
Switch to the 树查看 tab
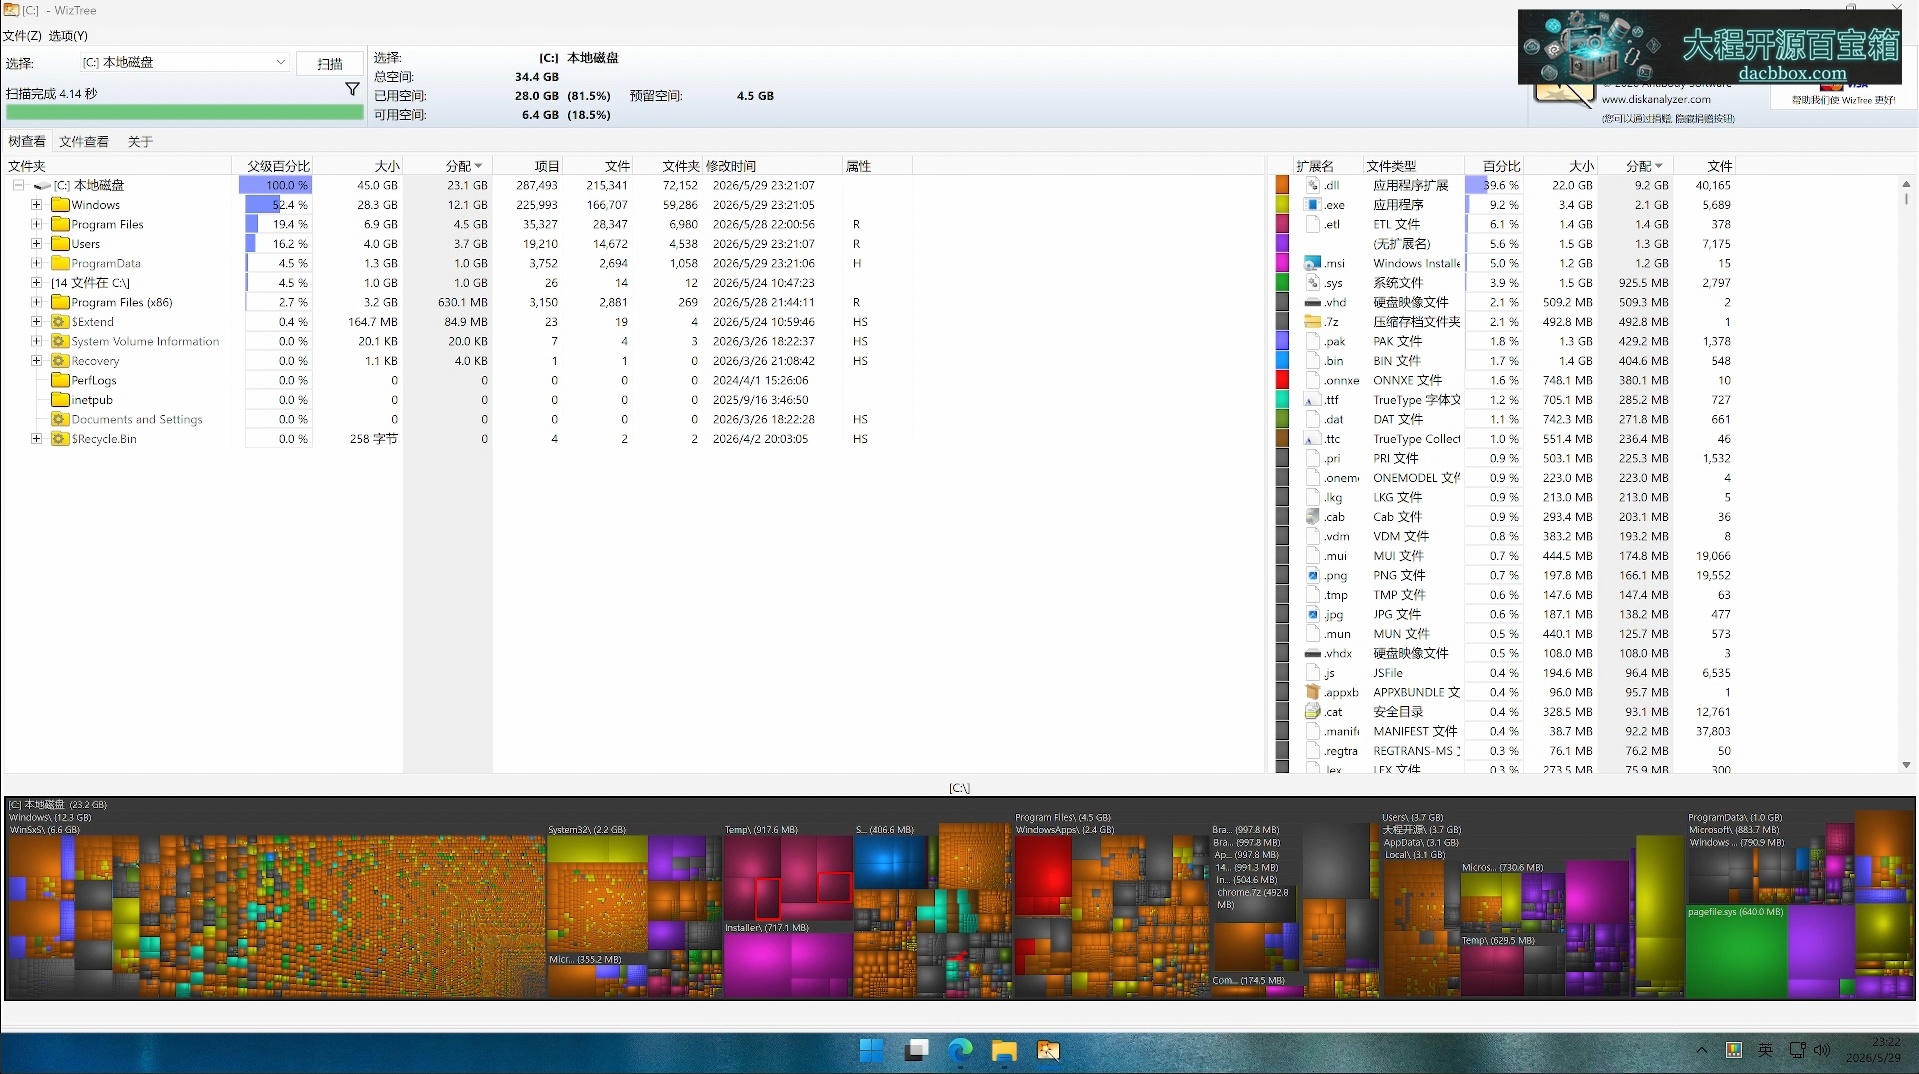coord(27,142)
